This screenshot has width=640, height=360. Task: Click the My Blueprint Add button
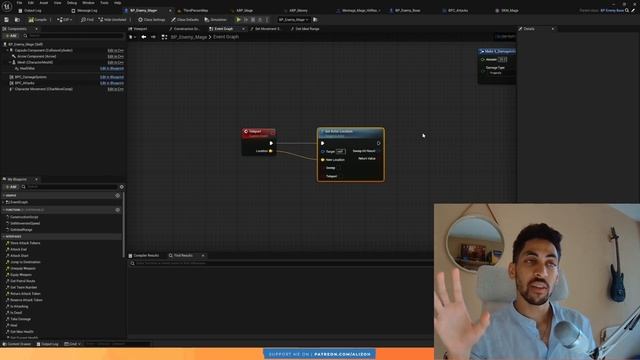pos(11,187)
